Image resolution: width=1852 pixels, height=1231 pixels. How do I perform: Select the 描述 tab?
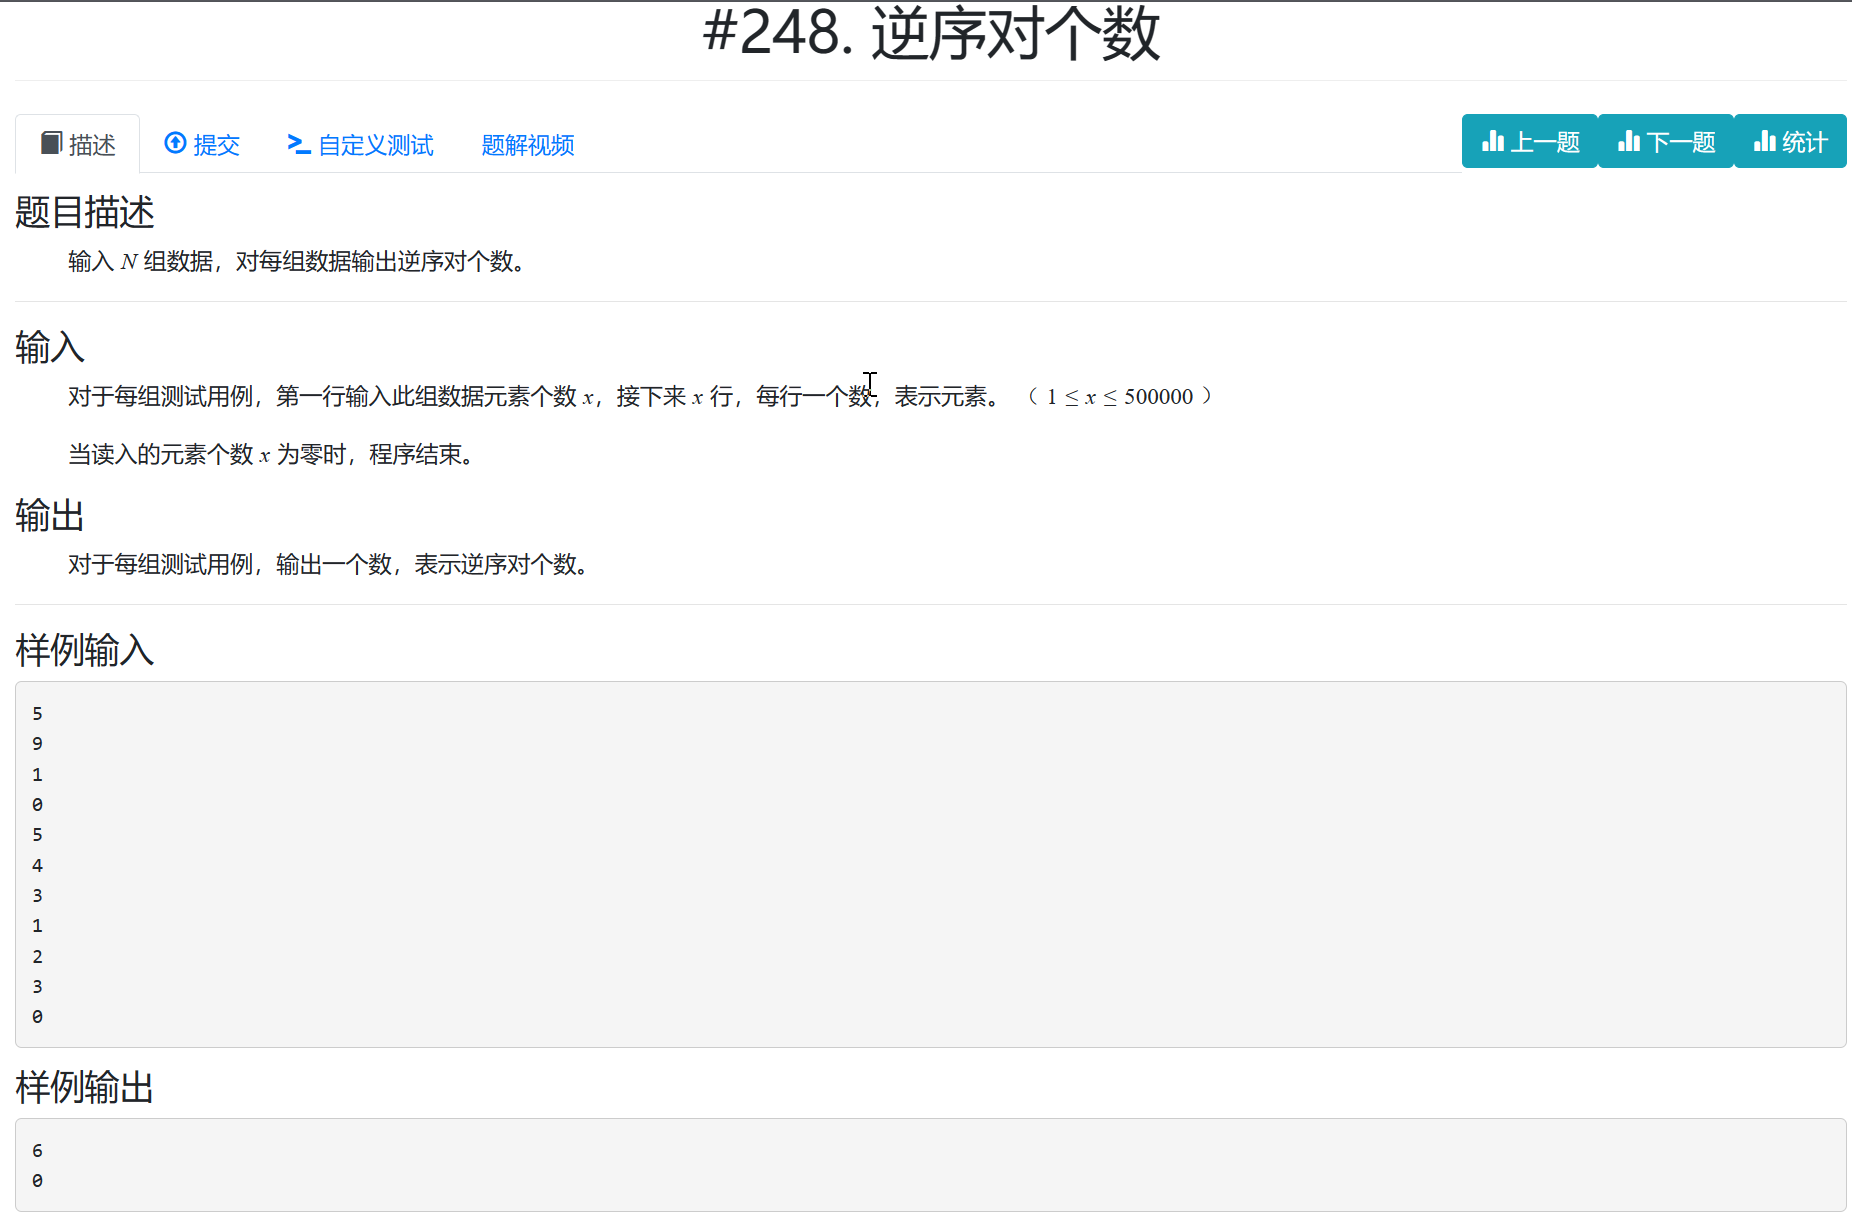click(90, 144)
